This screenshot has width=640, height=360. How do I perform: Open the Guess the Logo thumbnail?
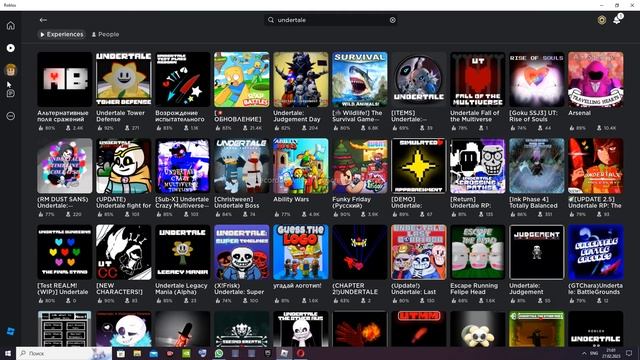301,252
